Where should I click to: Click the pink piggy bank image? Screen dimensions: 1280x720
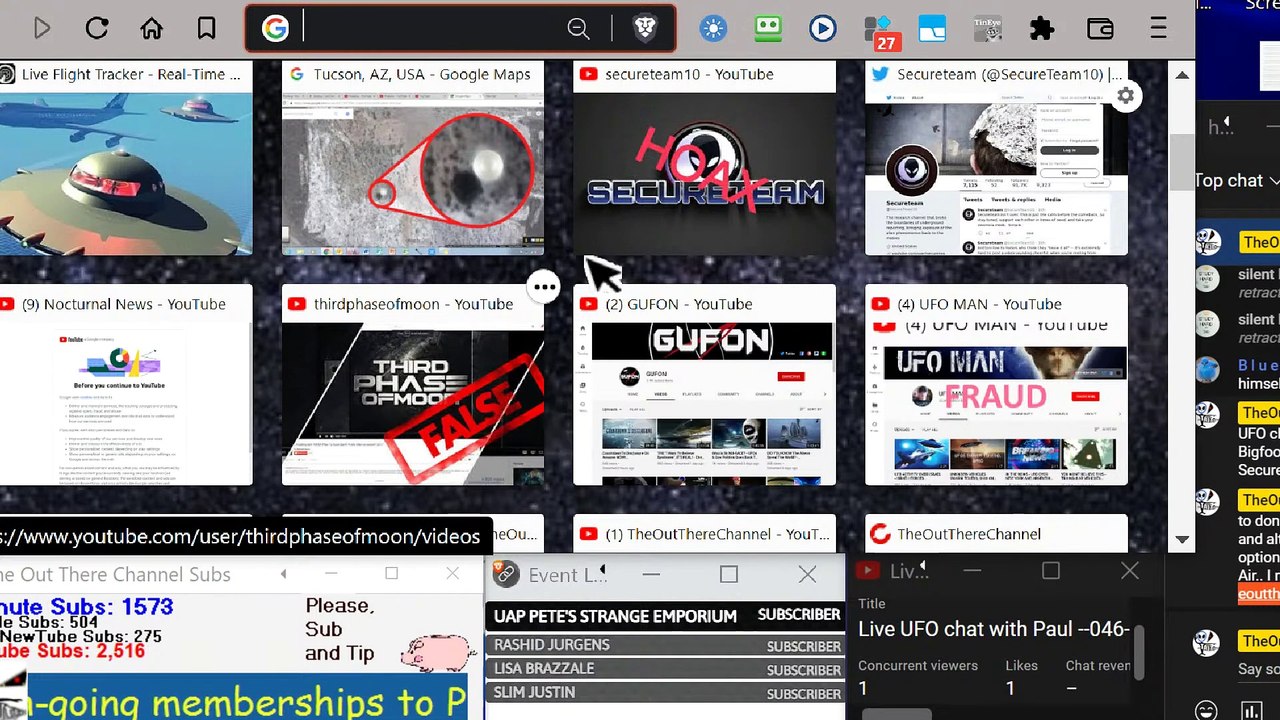tap(438, 652)
